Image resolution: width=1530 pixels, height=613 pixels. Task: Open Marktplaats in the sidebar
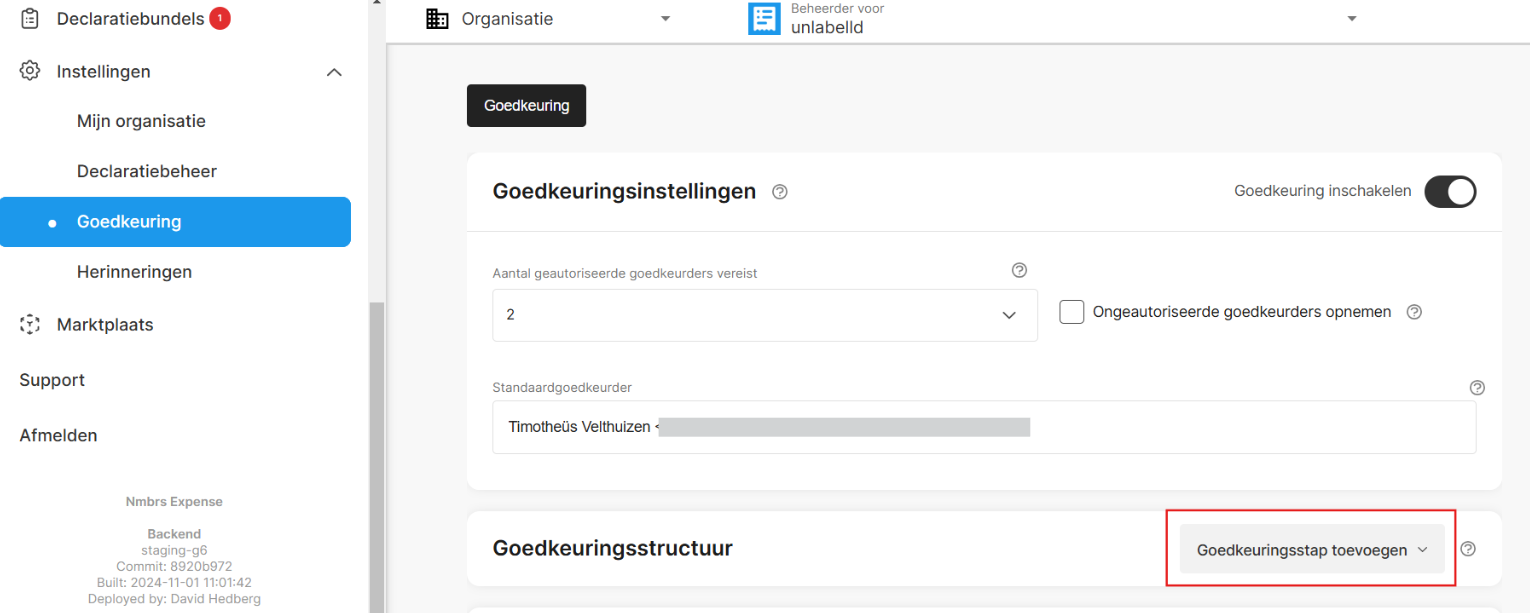[105, 324]
